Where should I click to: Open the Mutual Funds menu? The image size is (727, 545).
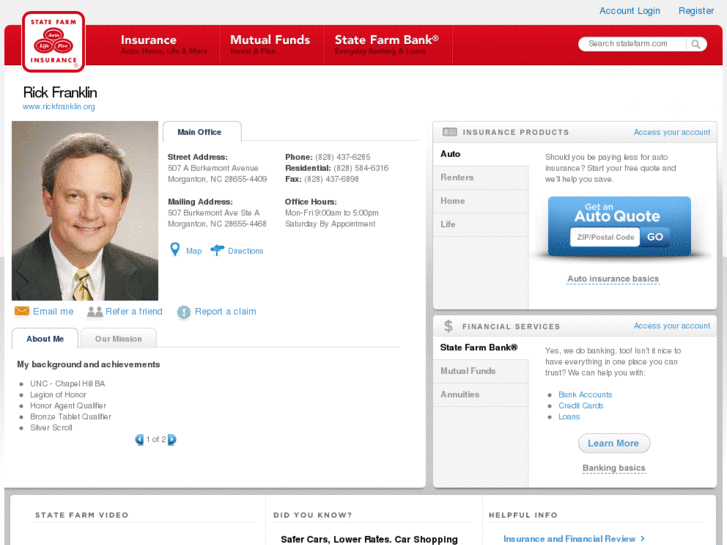point(270,45)
